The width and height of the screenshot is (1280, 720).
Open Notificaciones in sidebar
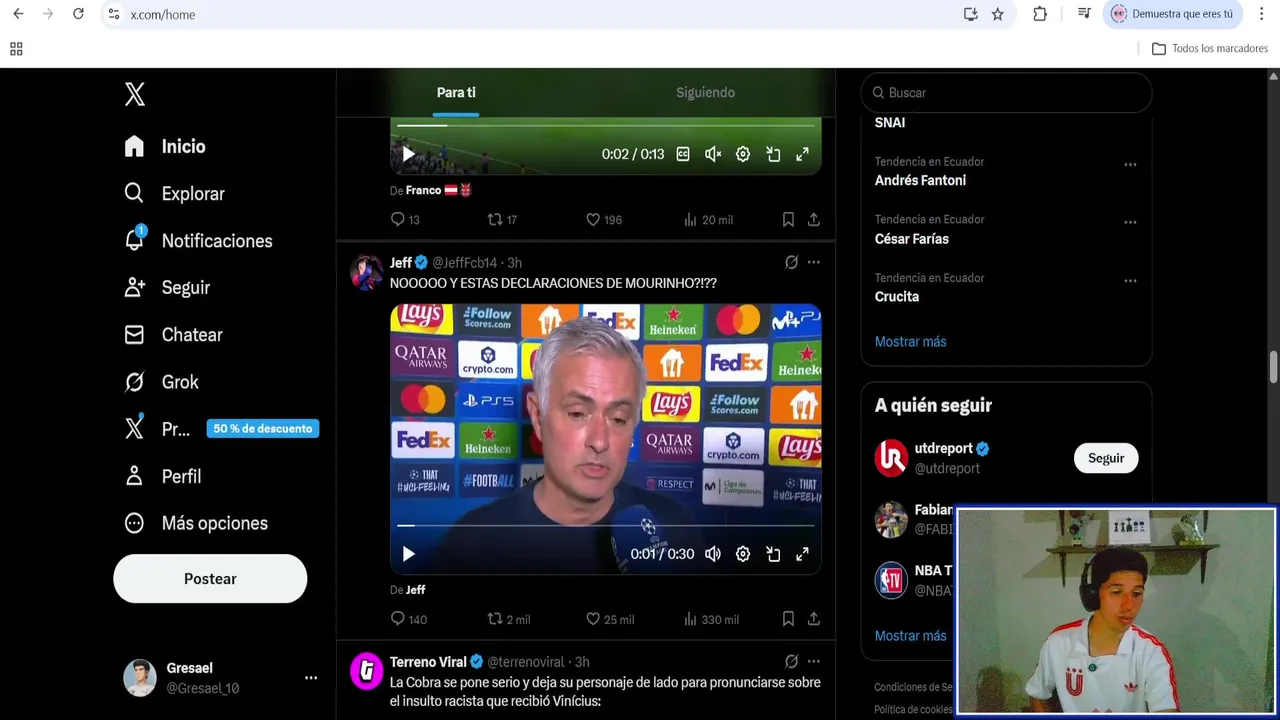198,240
